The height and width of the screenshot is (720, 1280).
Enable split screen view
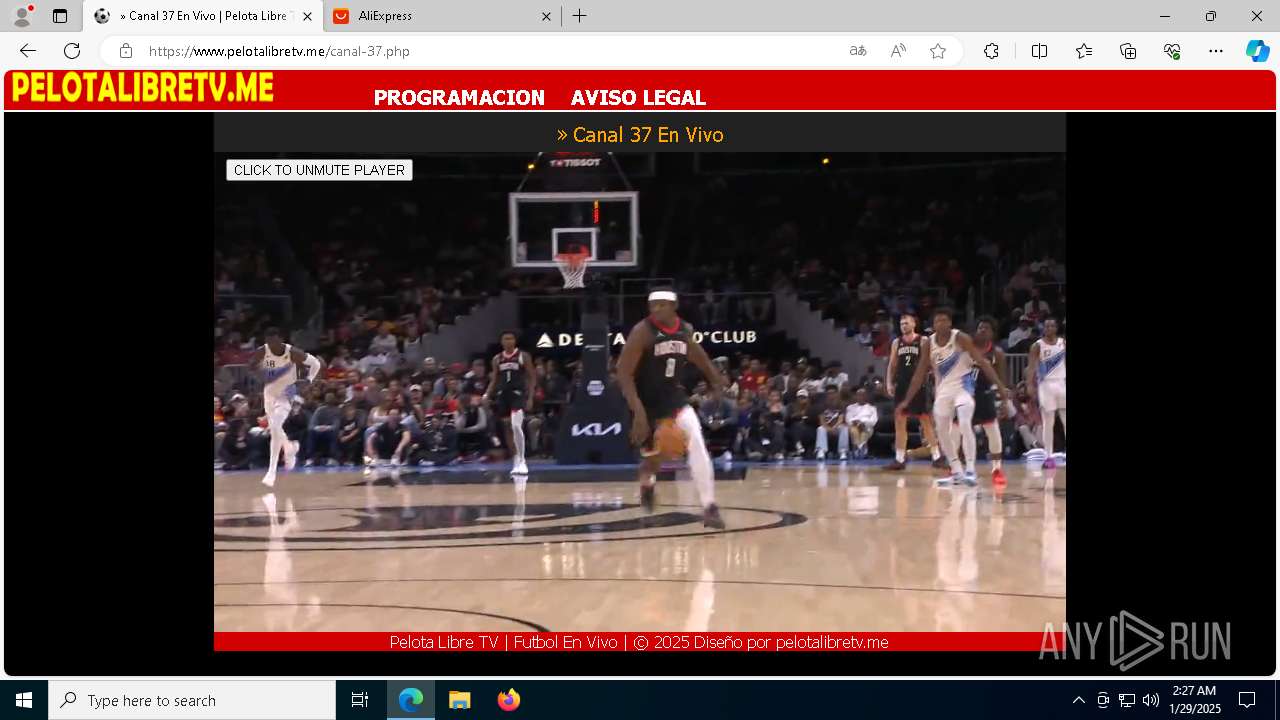(1039, 51)
